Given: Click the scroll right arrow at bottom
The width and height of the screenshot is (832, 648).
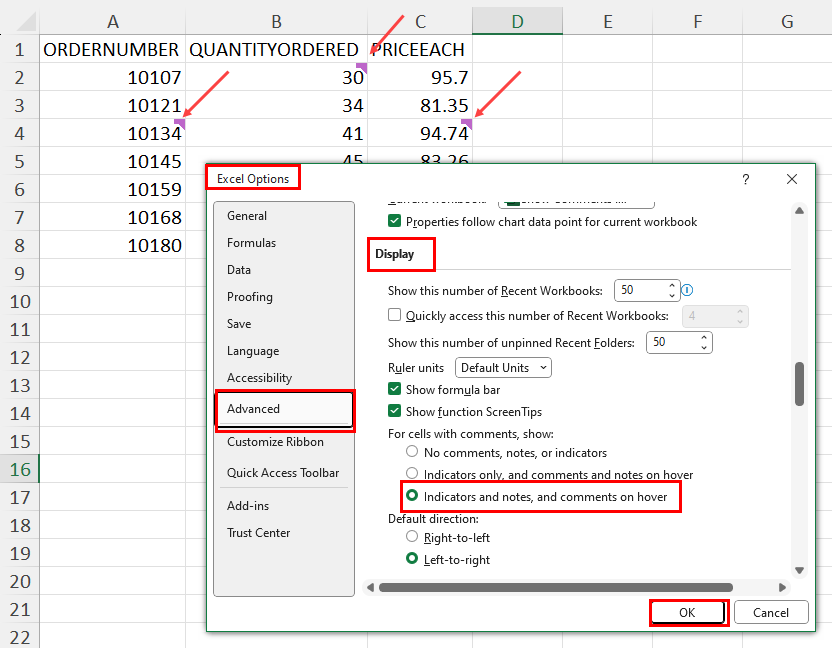Looking at the screenshot, I should pos(782,587).
